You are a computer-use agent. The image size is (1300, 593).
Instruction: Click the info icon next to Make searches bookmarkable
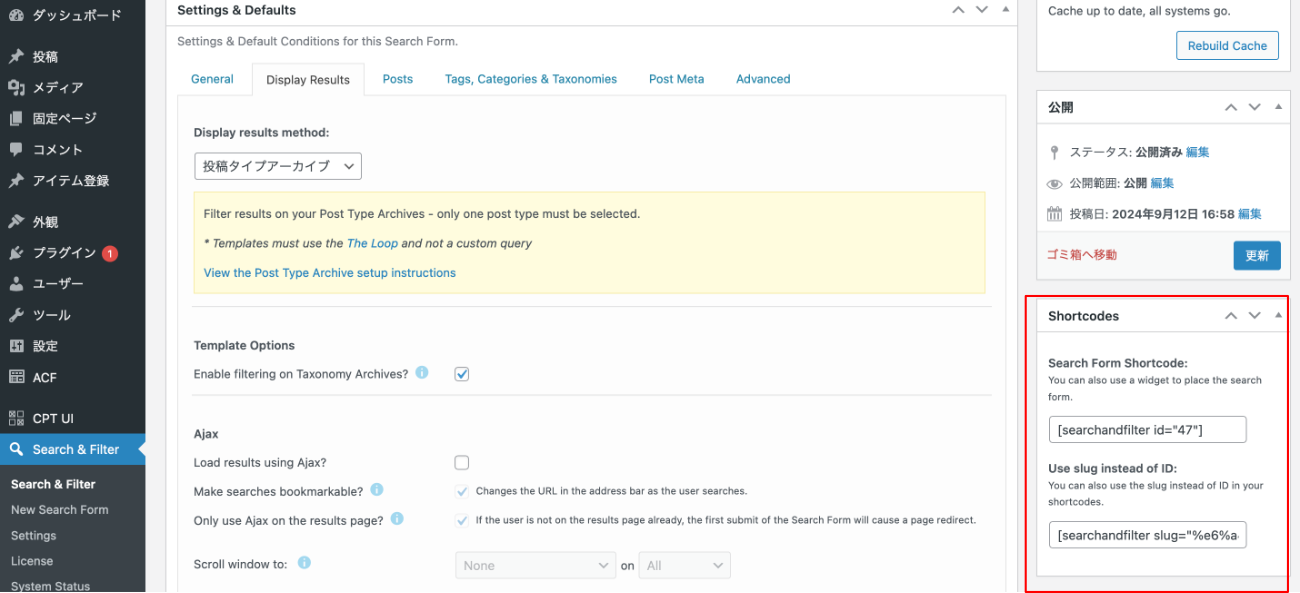377,490
